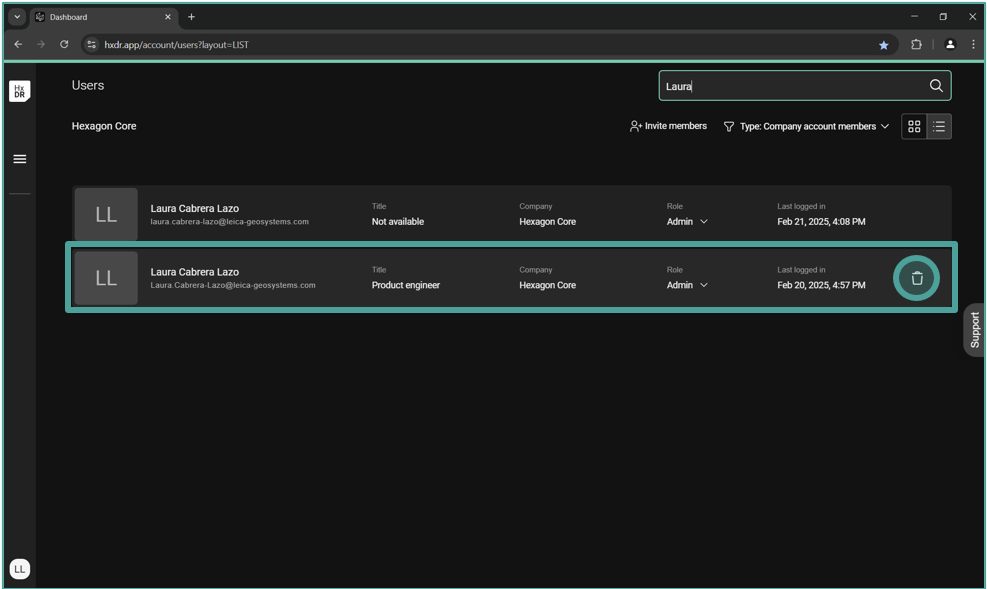Select the Dashboard browser tab
Image resolution: width=987 pixels, height=589 pixels.
100,17
